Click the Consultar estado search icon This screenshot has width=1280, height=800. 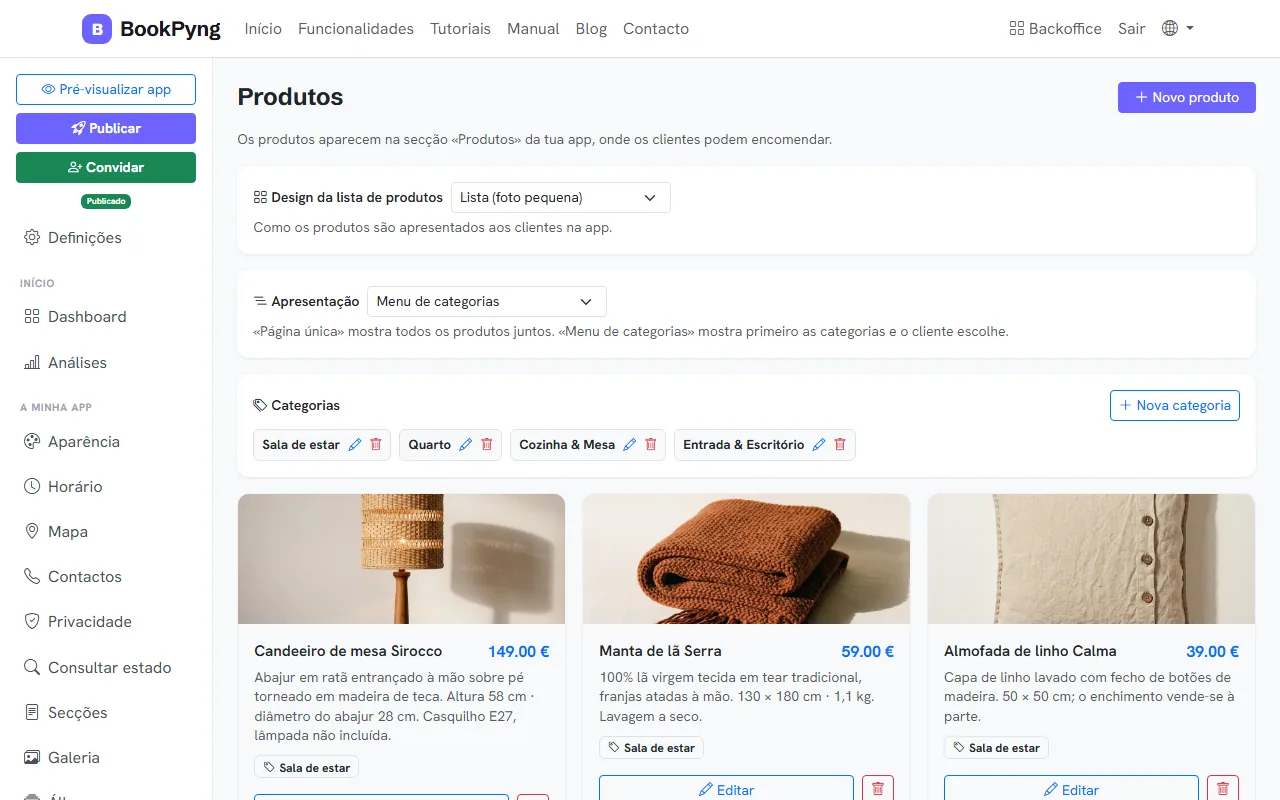coord(31,667)
